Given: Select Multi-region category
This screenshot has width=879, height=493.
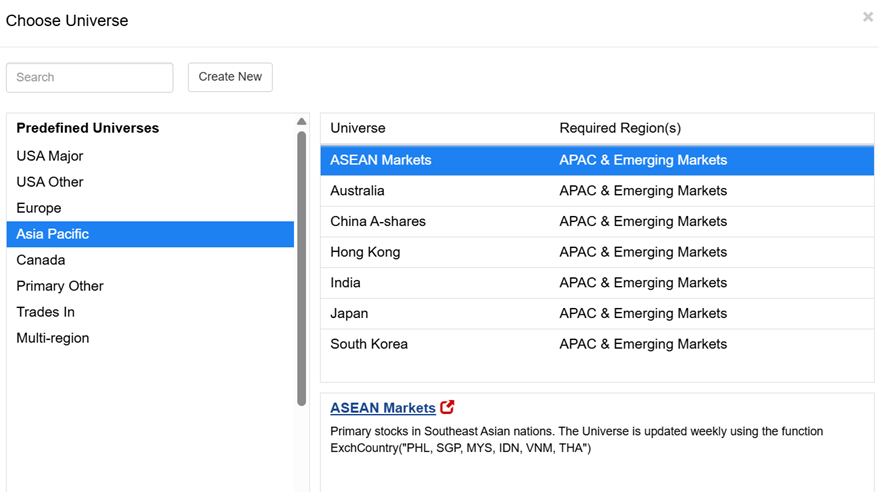Looking at the screenshot, I should [x=150, y=338].
